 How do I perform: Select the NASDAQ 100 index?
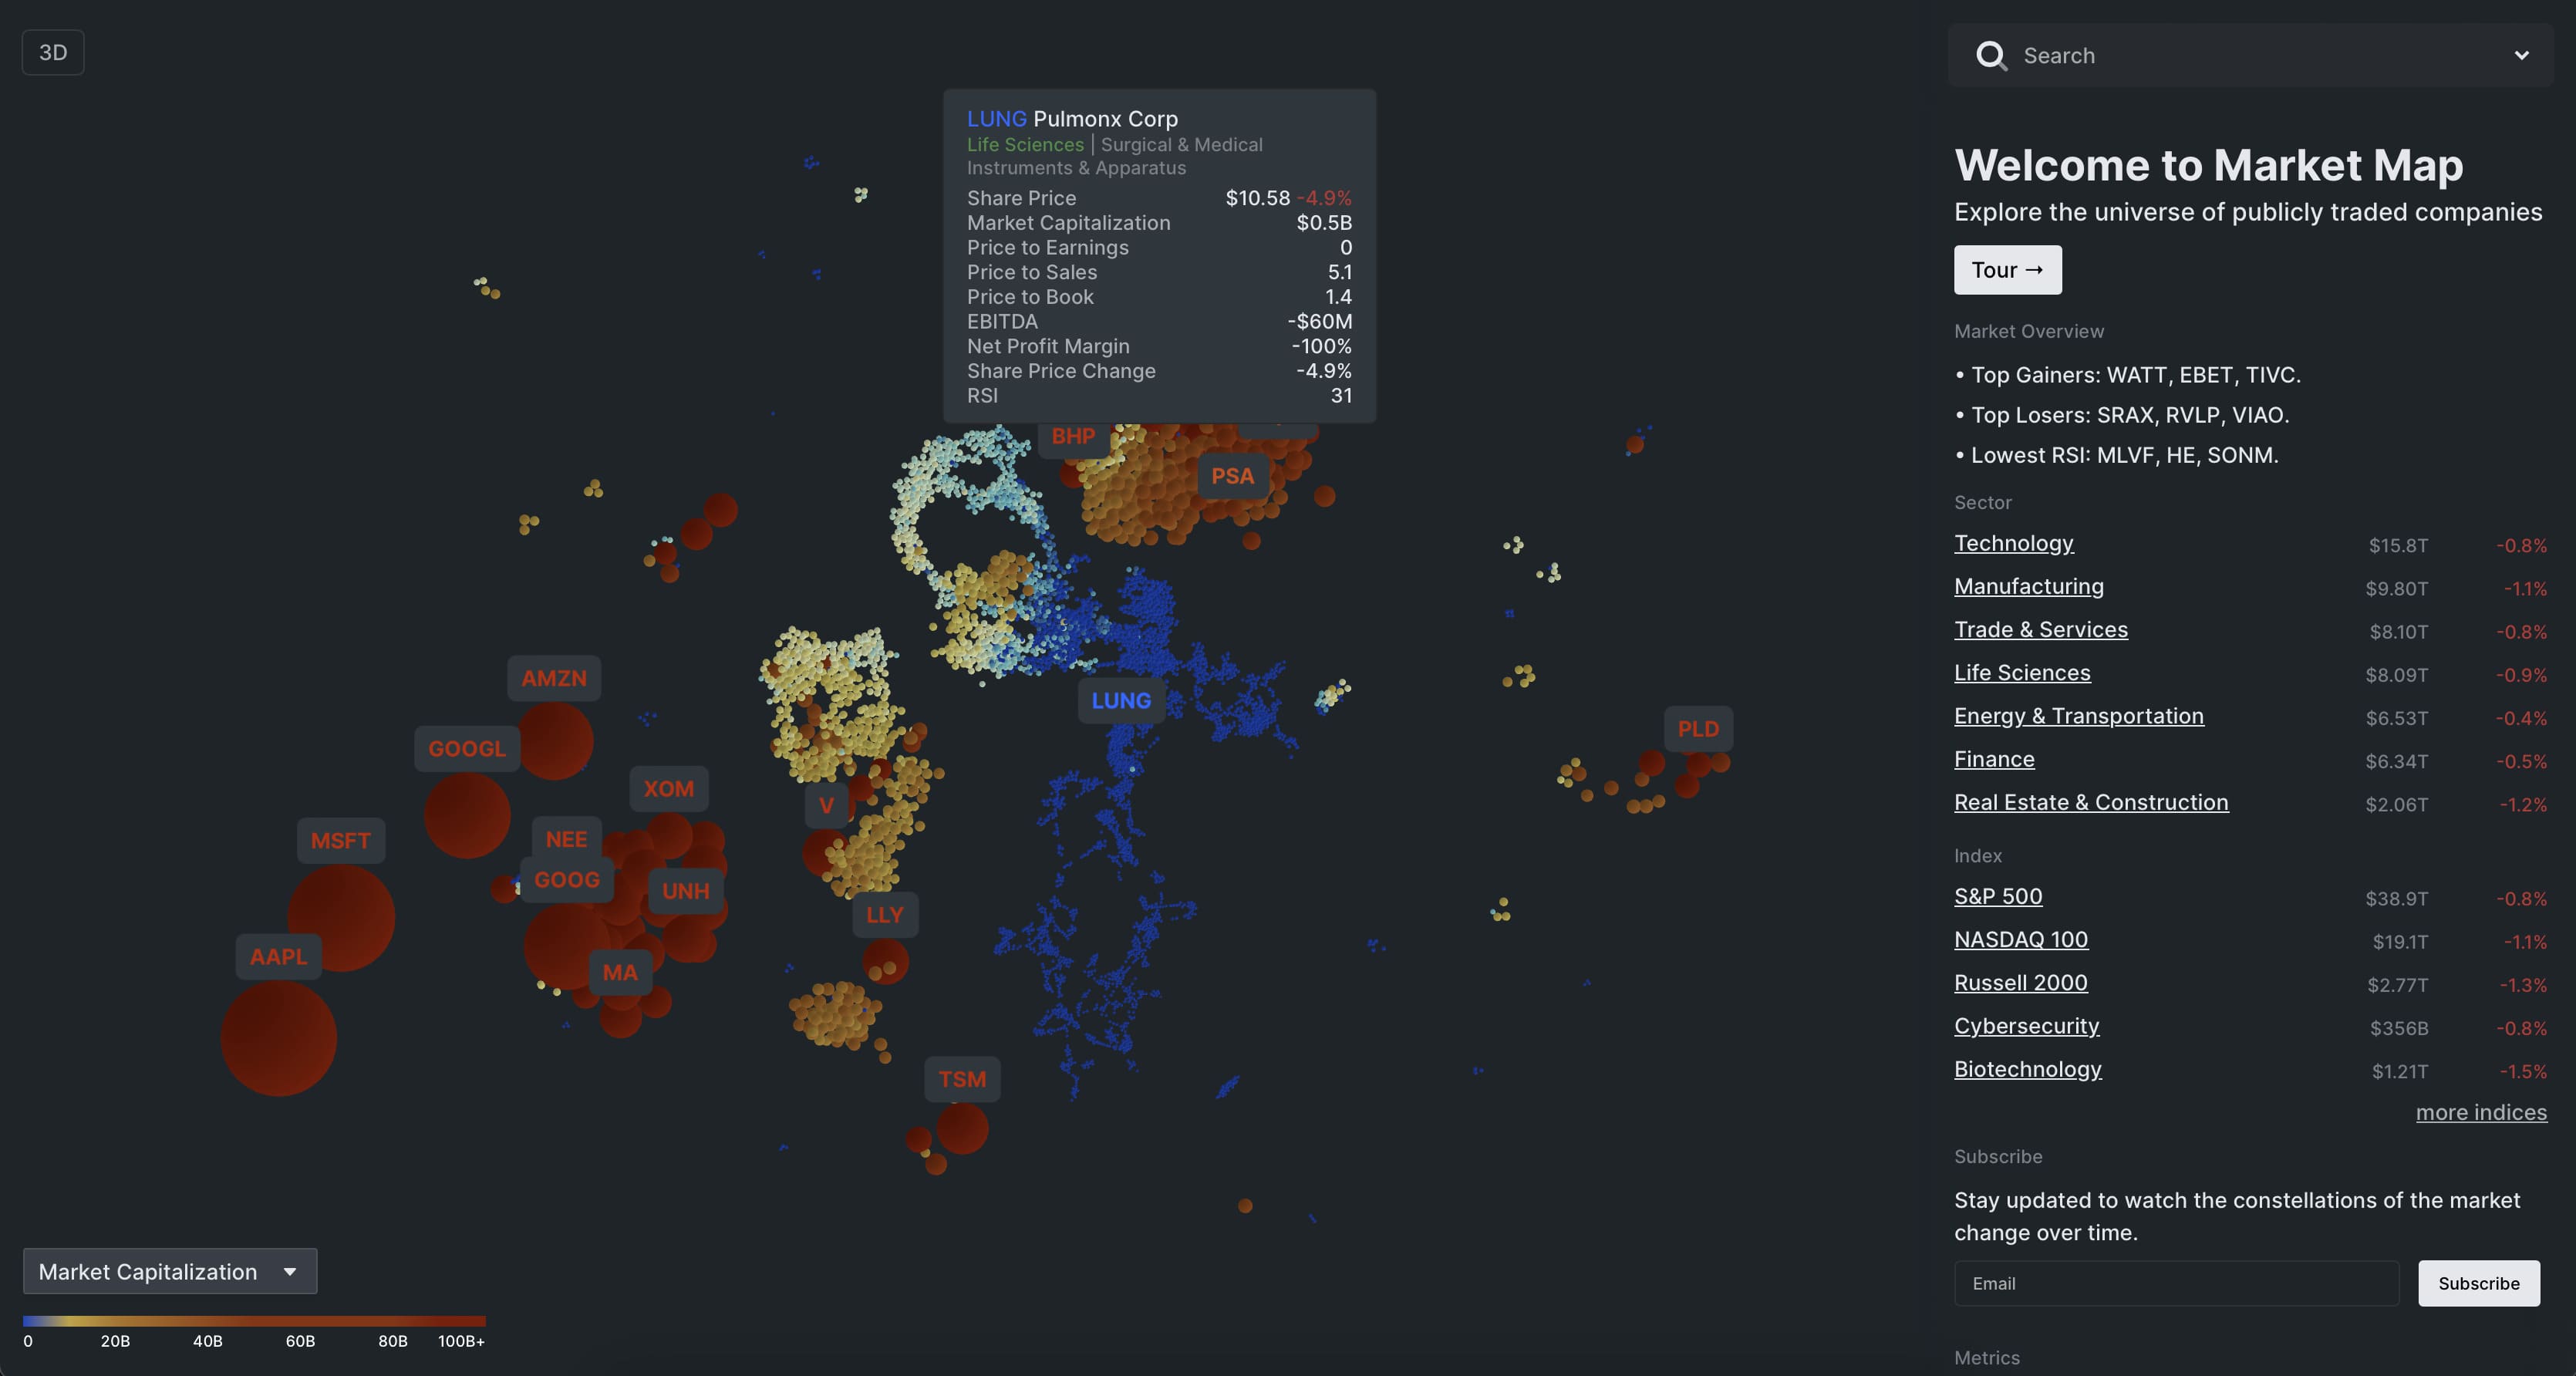point(2021,939)
